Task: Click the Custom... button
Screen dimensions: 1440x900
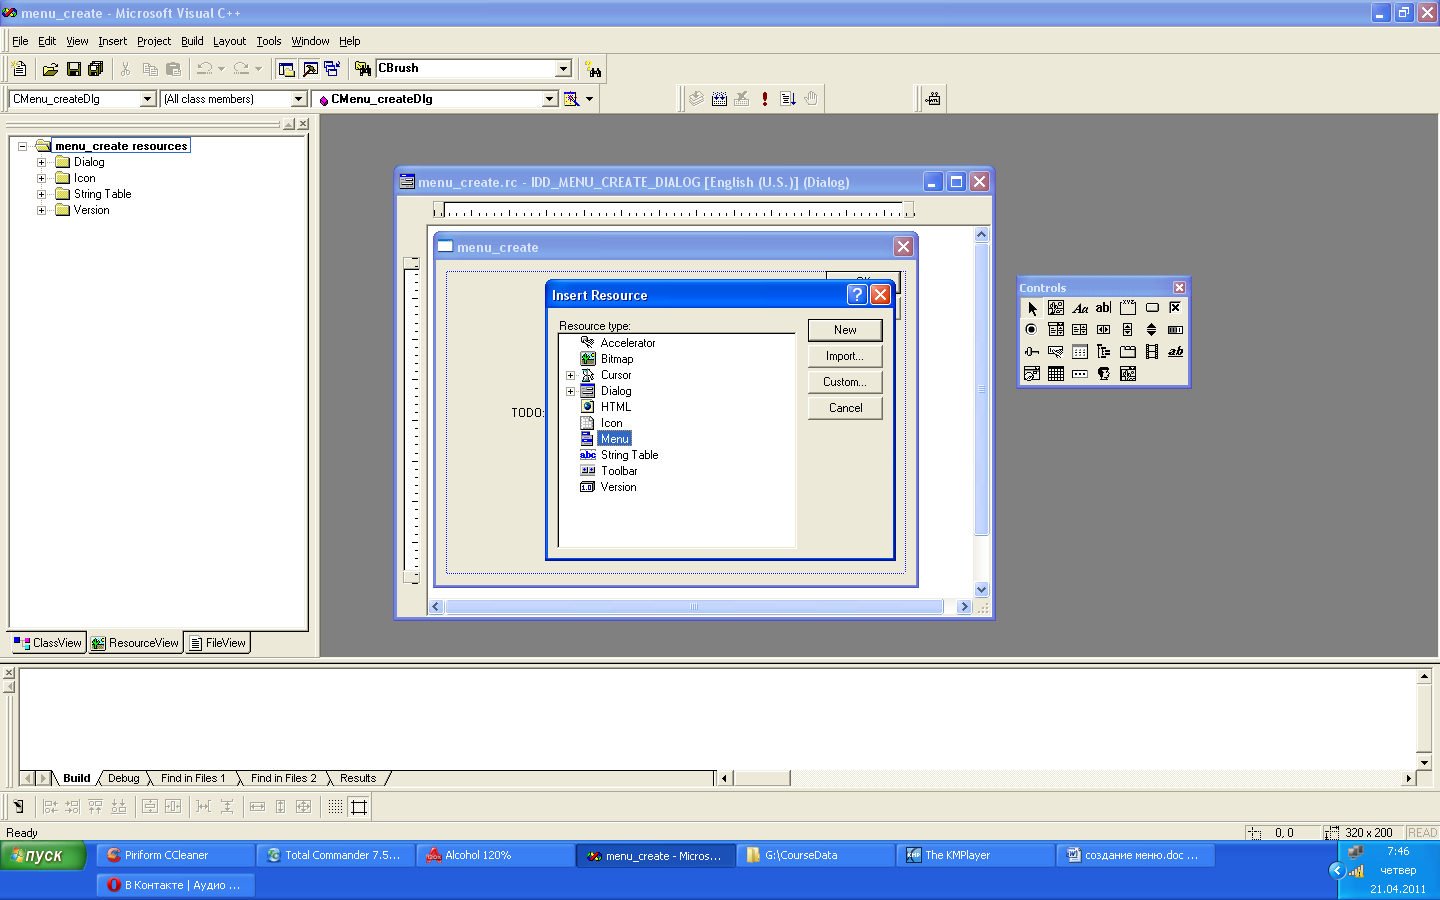Action: point(845,382)
